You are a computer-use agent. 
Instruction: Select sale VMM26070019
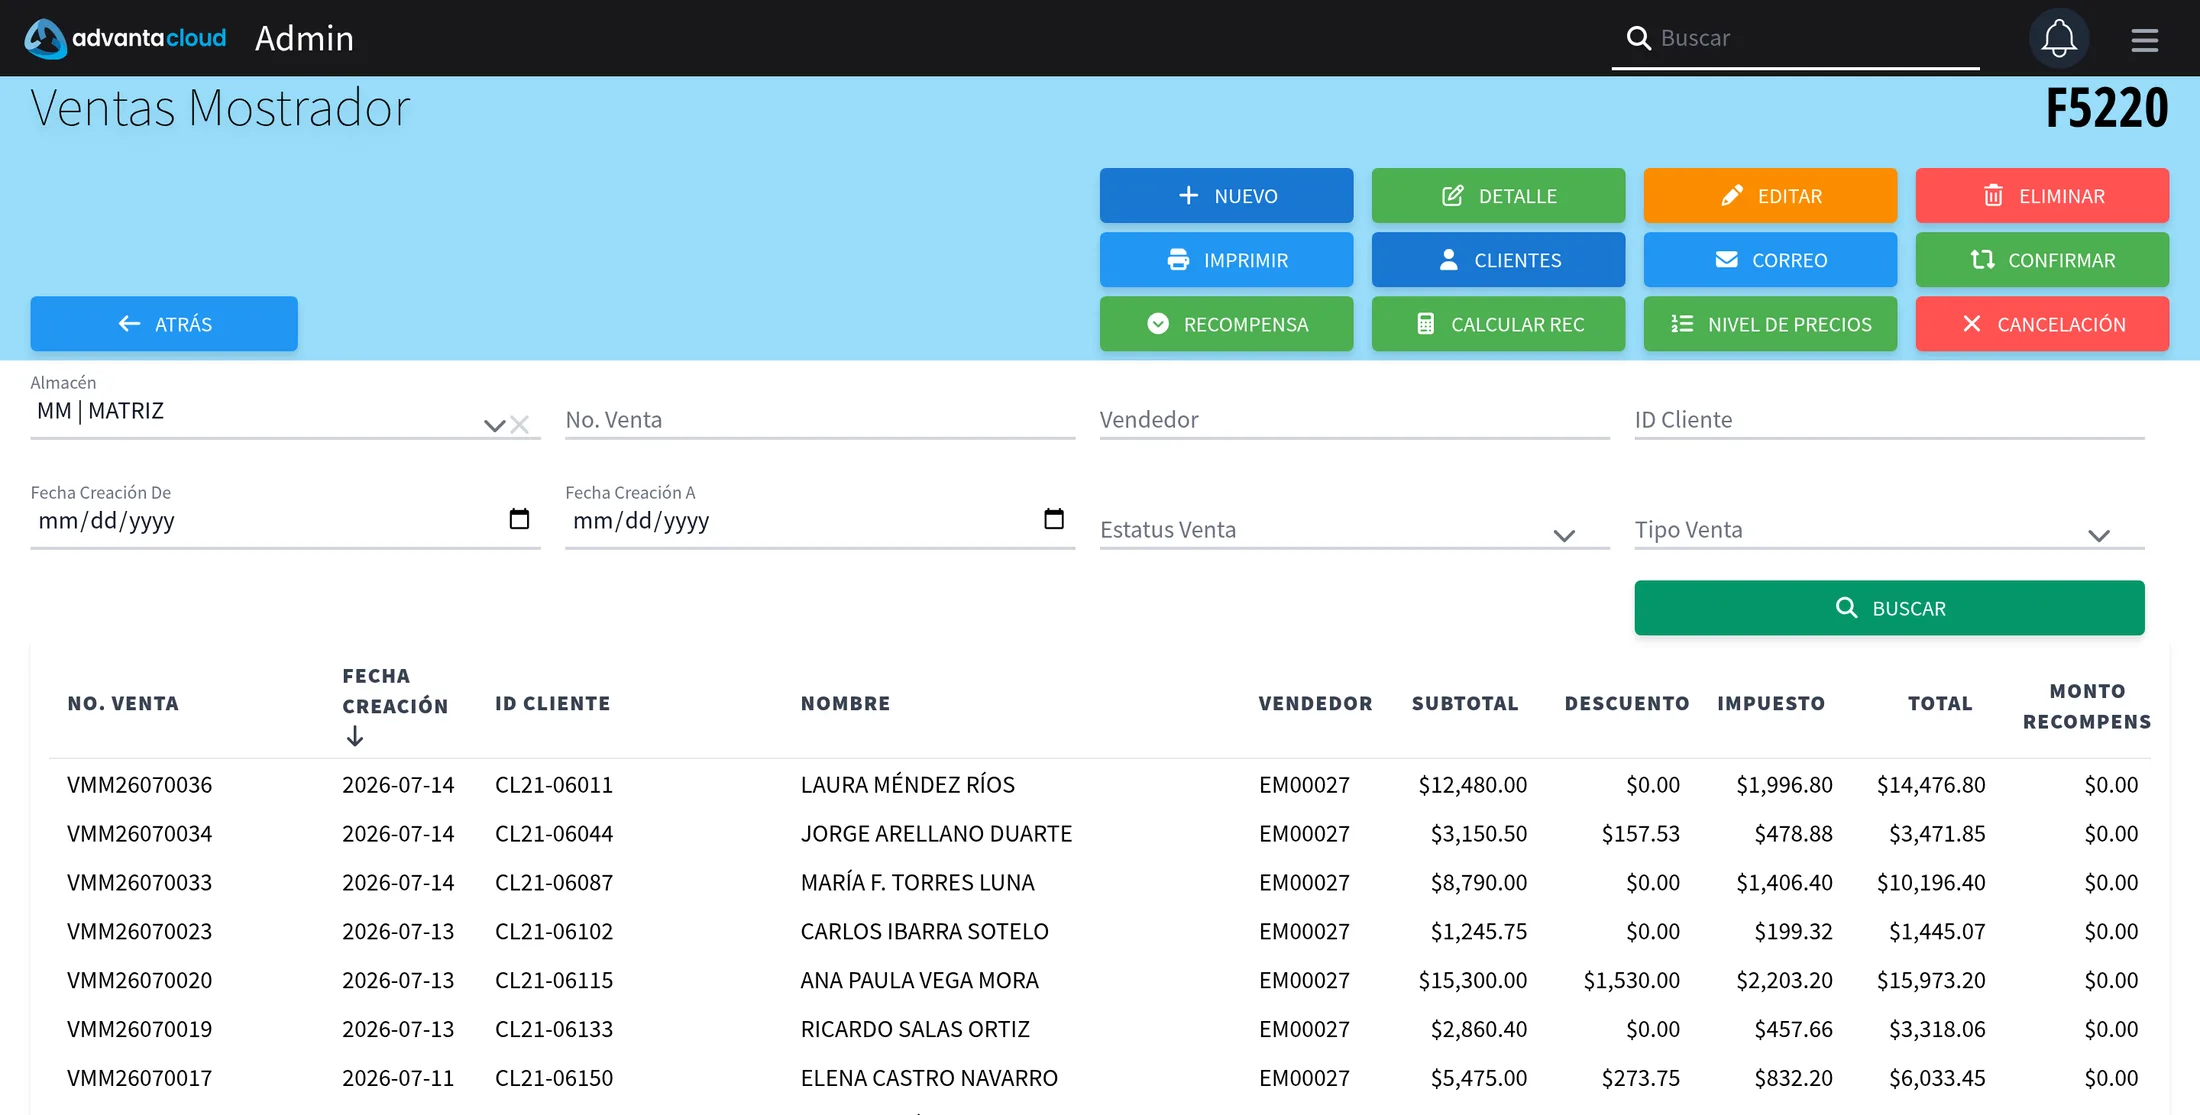(x=140, y=1030)
